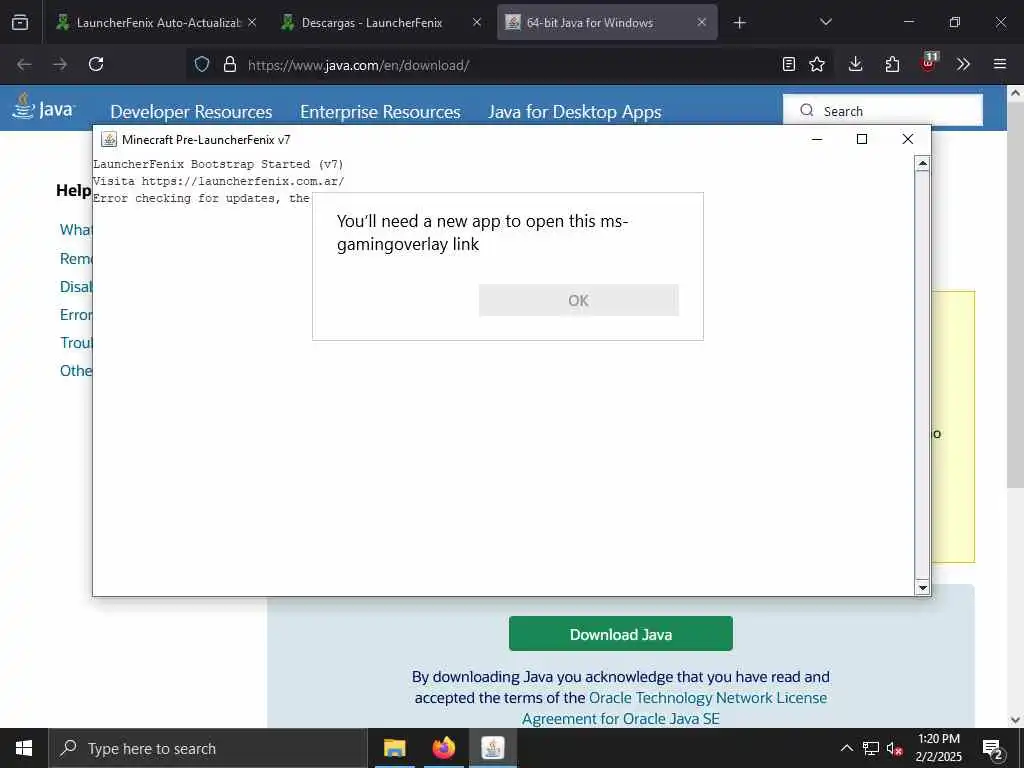Close the 64-bit Java for Windows tab
The width and height of the screenshot is (1024, 768).
coord(701,23)
